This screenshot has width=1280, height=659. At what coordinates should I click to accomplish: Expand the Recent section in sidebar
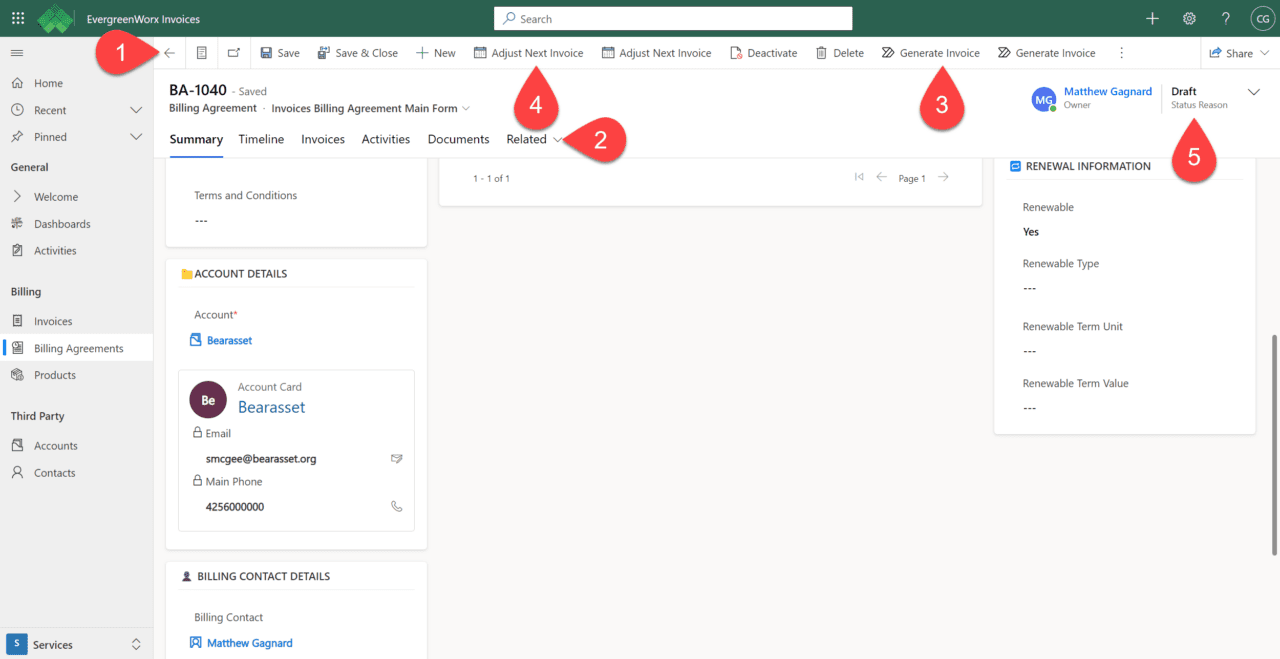point(137,110)
